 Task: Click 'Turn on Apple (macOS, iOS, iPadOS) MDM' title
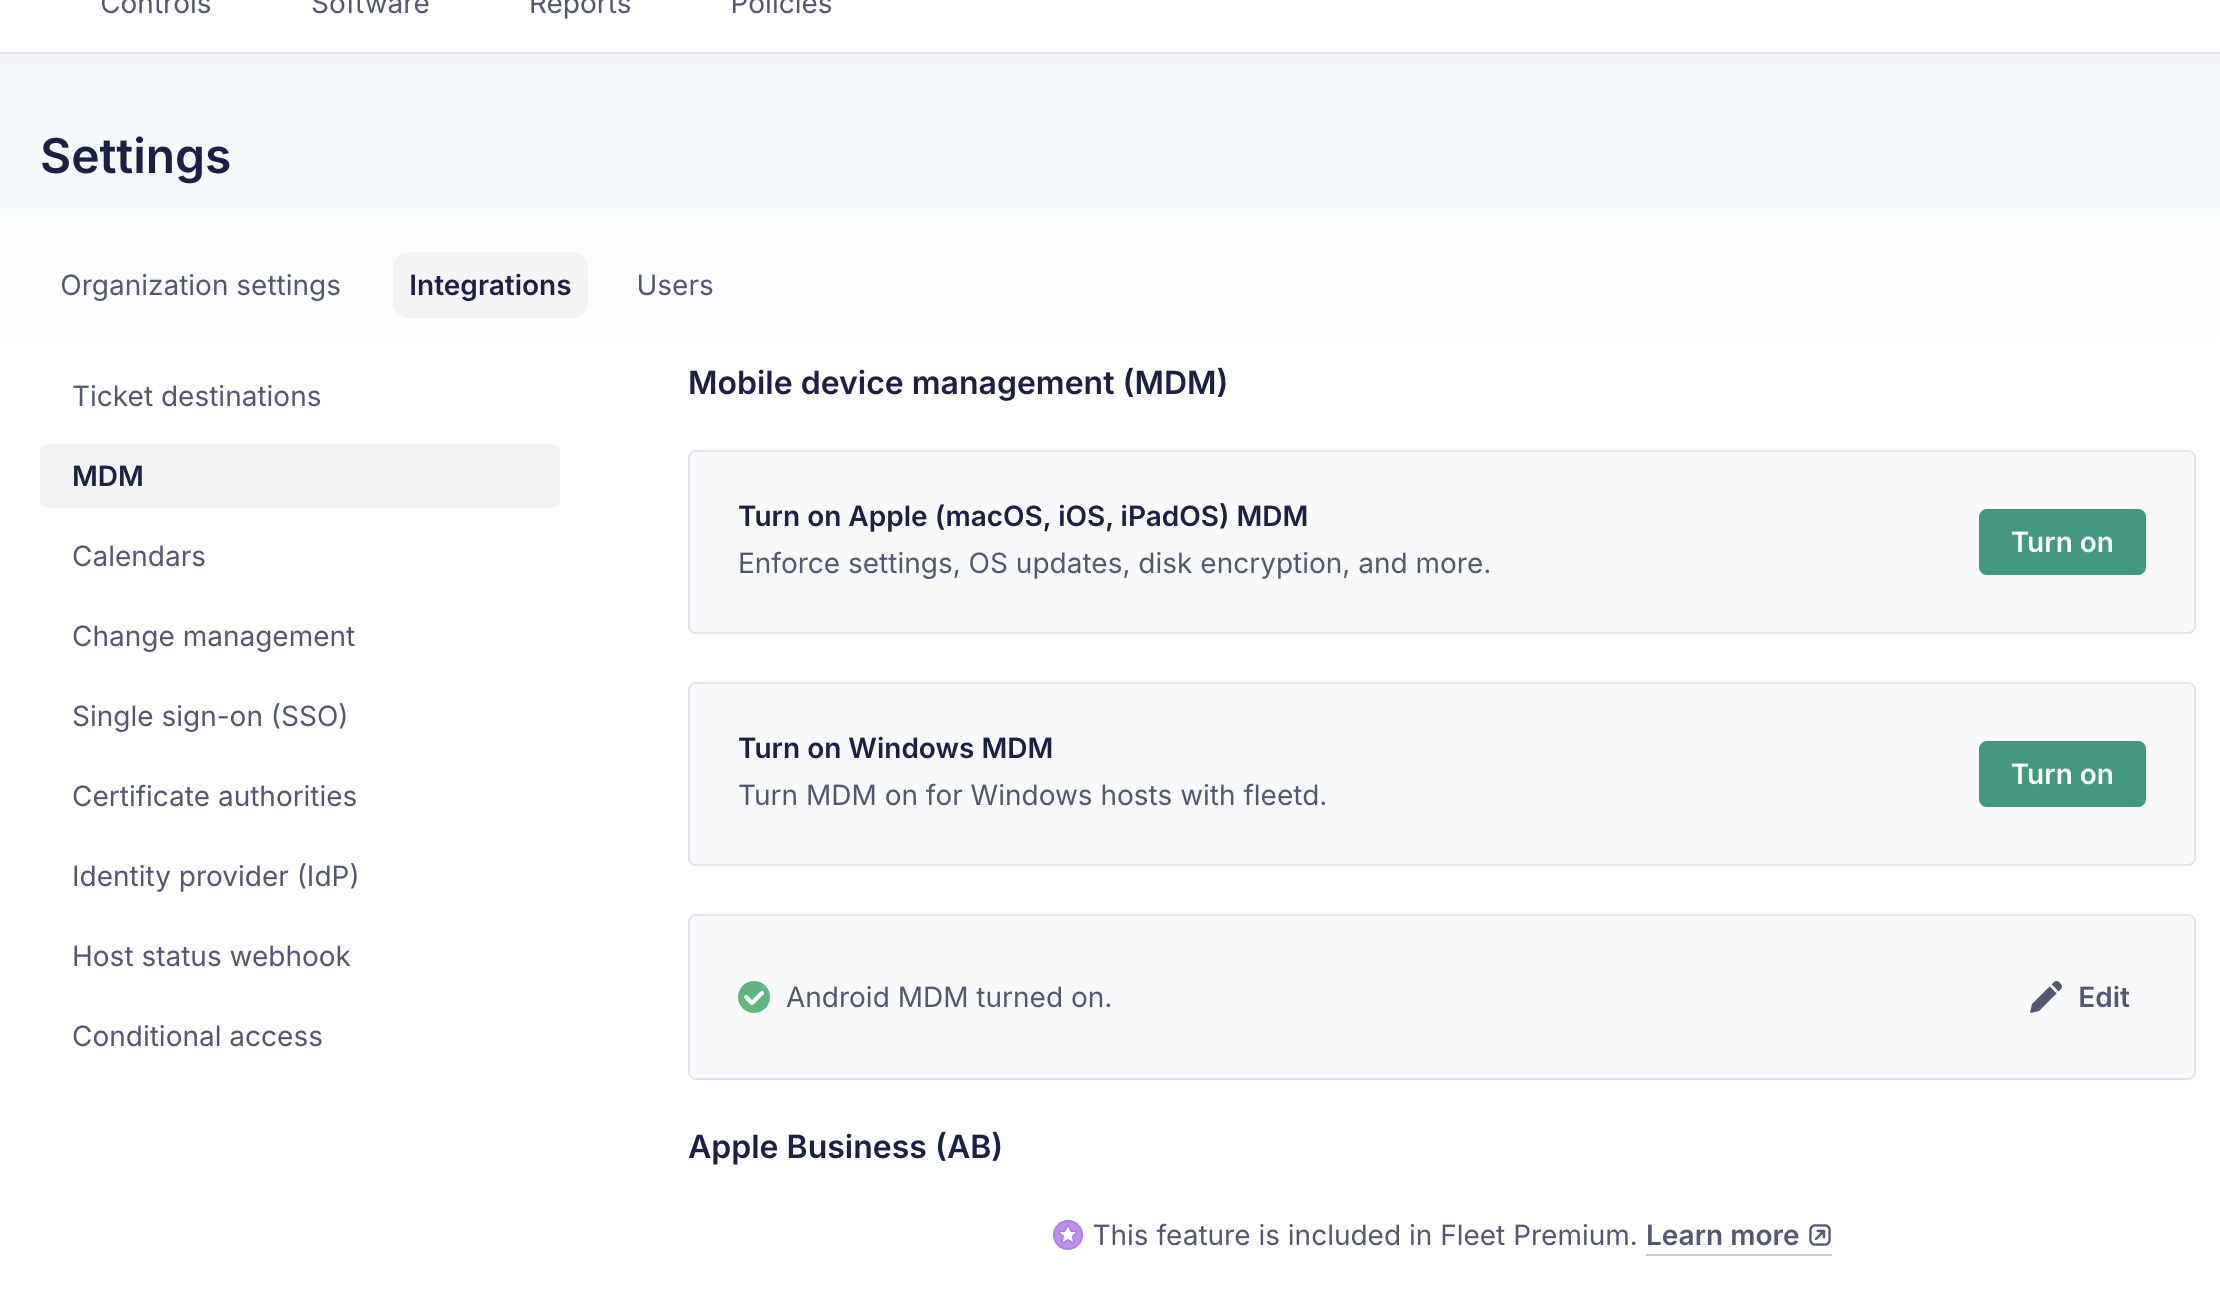(x=1023, y=516)
